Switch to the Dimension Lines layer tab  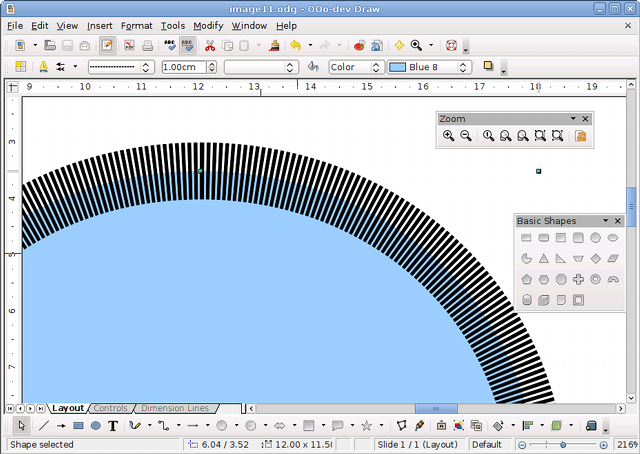click(175, 408)
